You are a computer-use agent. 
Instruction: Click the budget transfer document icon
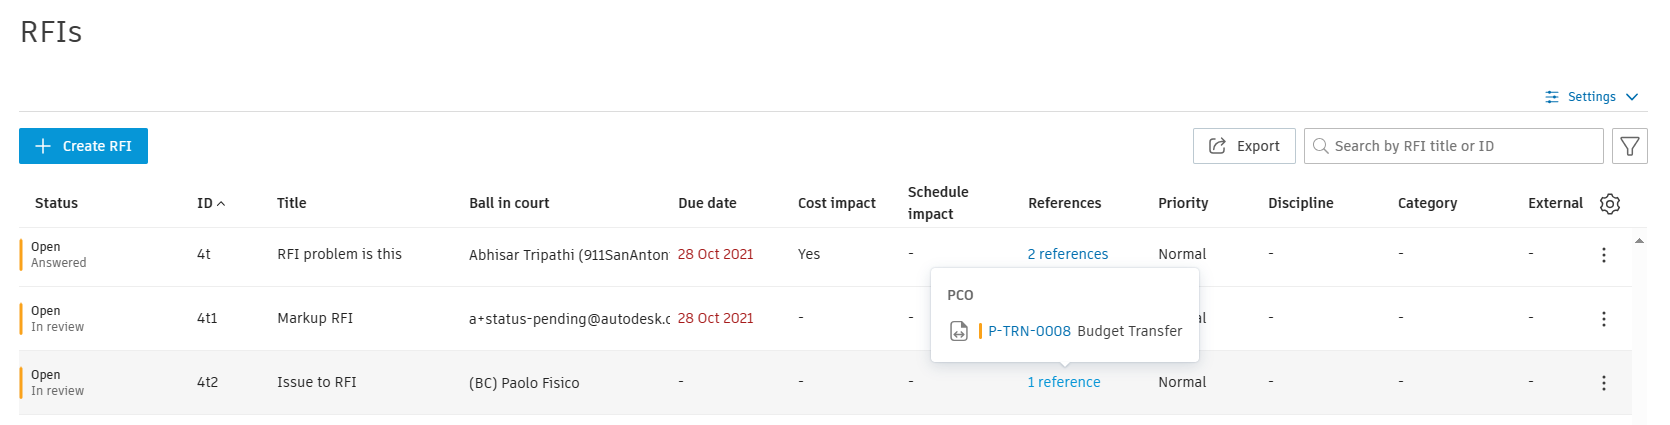pyautogui.click(x=958, y=331)
